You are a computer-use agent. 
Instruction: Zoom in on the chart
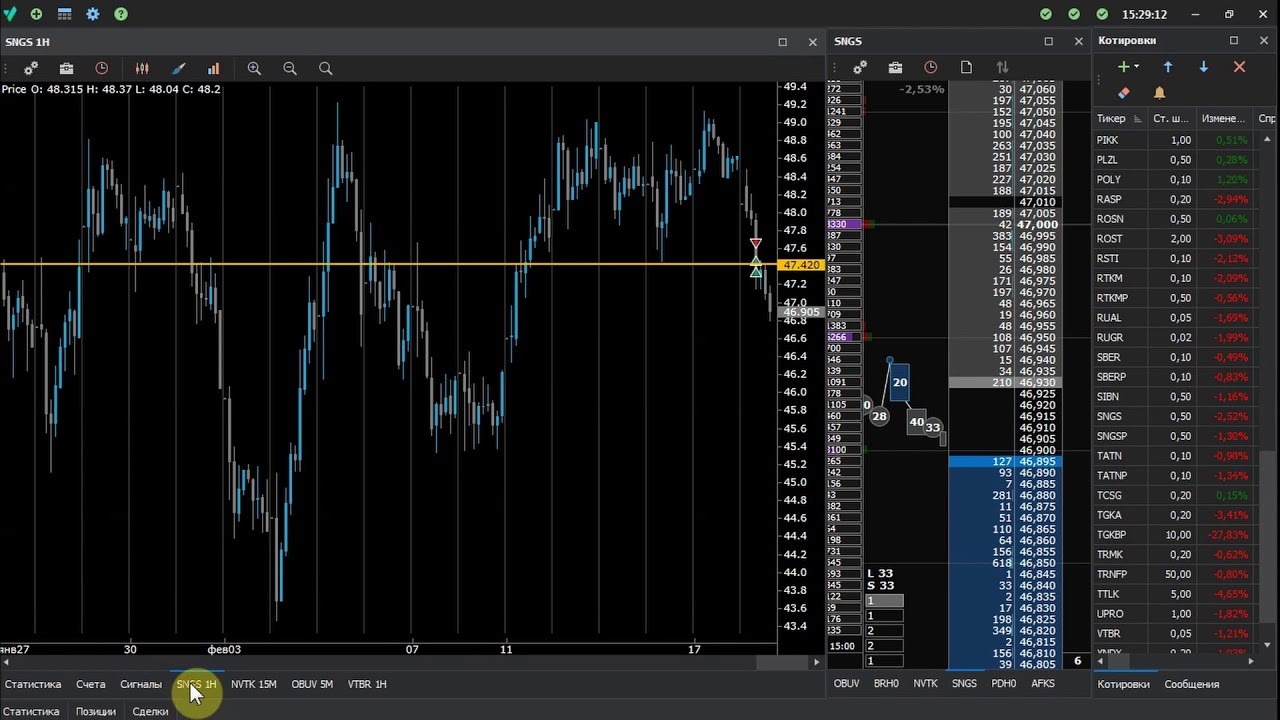254,68
